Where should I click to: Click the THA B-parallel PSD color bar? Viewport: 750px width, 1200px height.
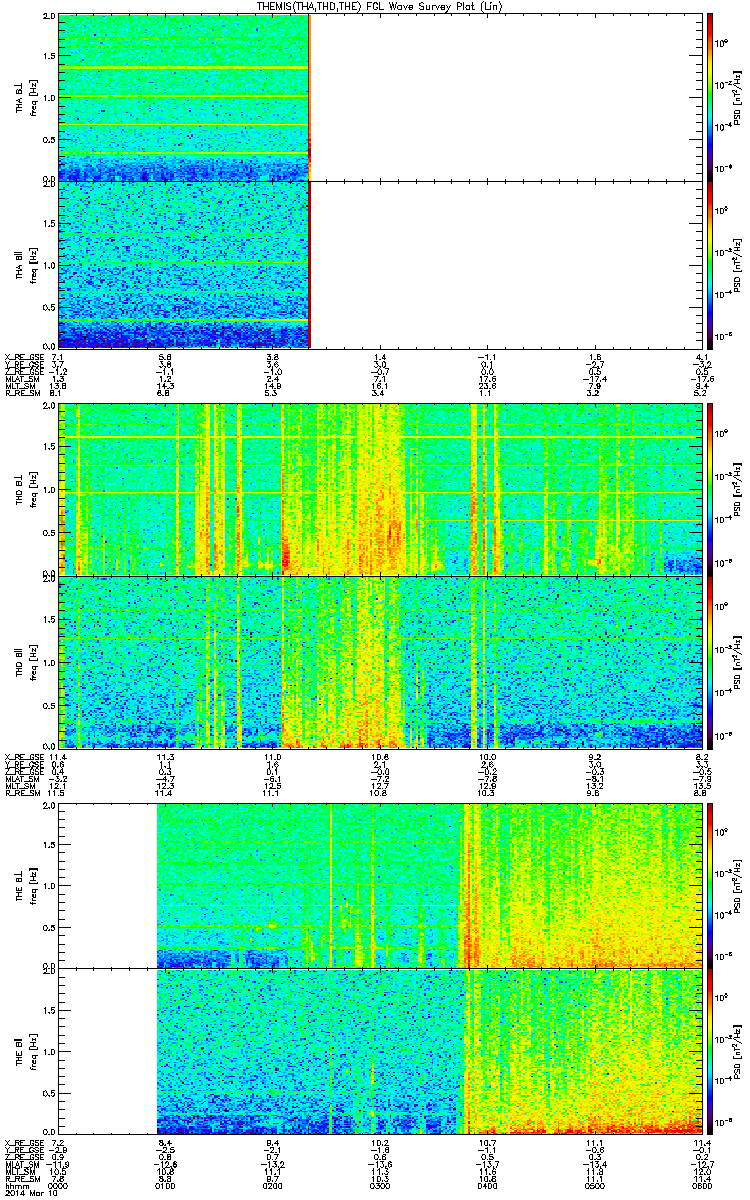point(710,264)
